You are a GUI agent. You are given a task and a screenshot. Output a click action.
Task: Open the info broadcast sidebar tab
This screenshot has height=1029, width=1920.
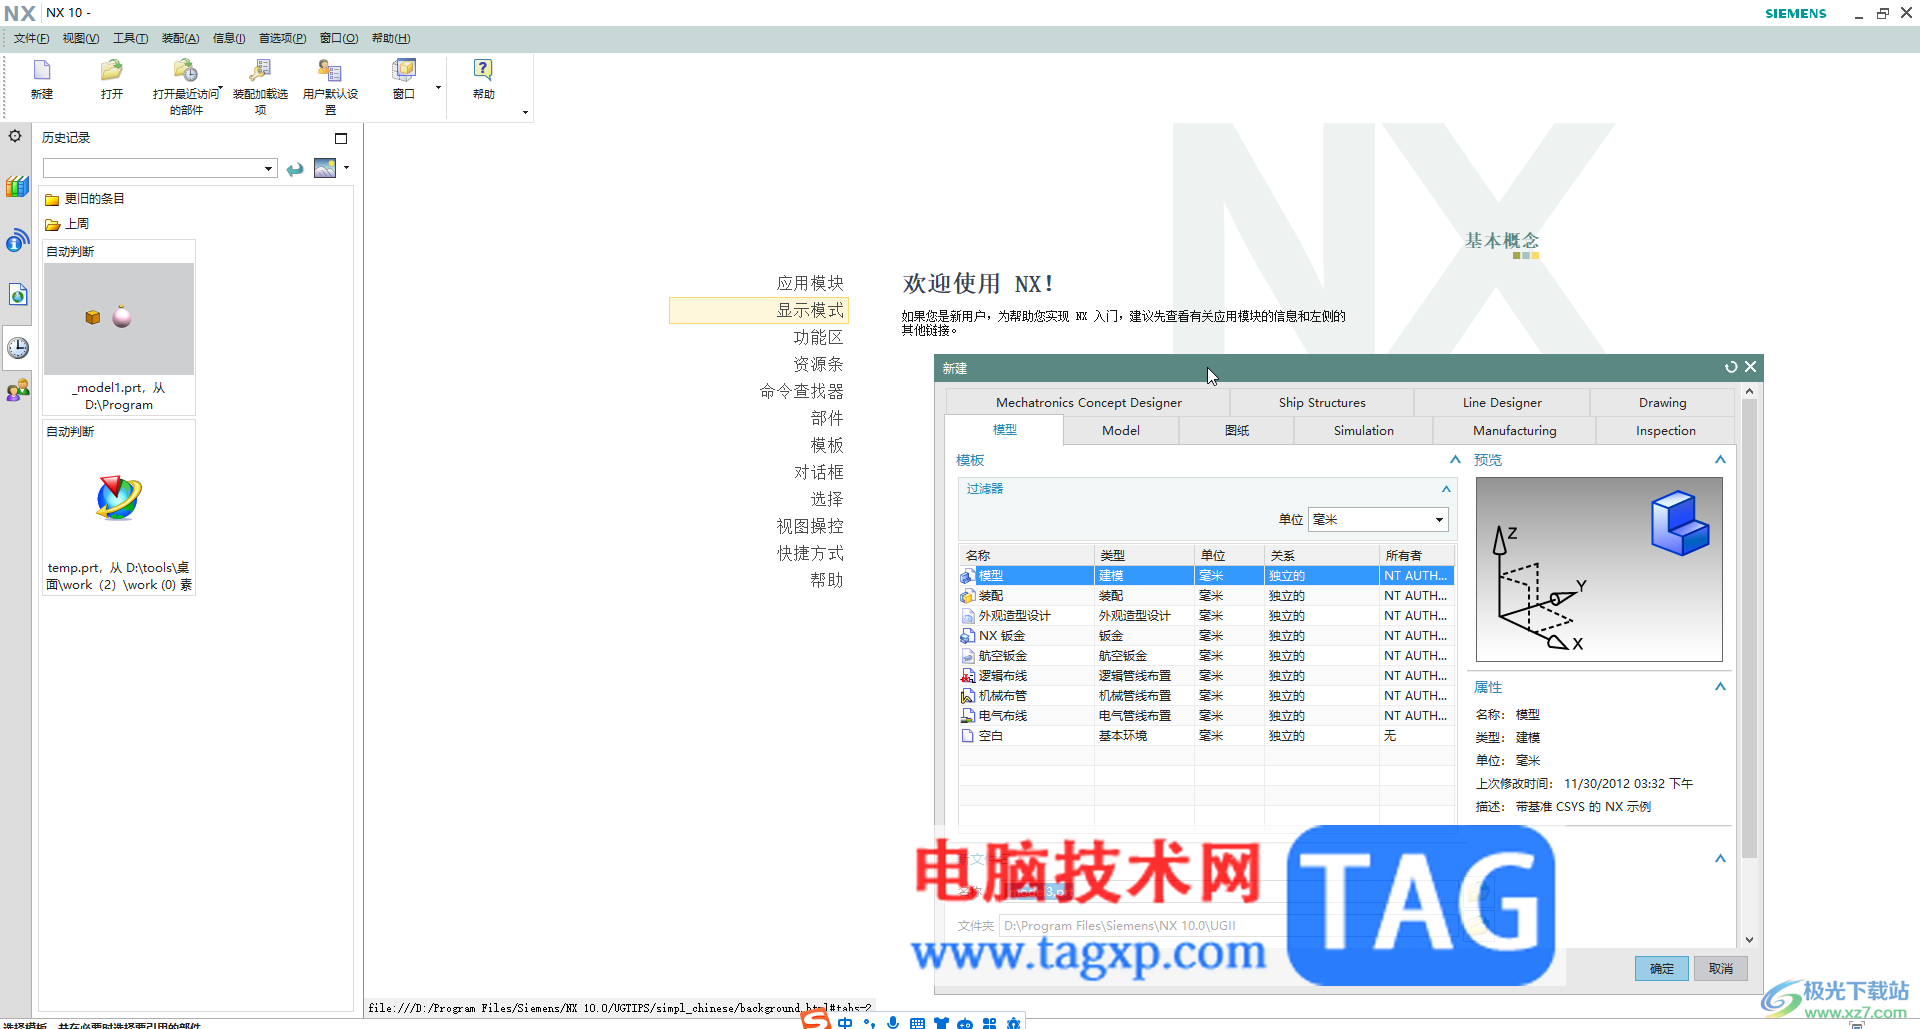(17, 240)
